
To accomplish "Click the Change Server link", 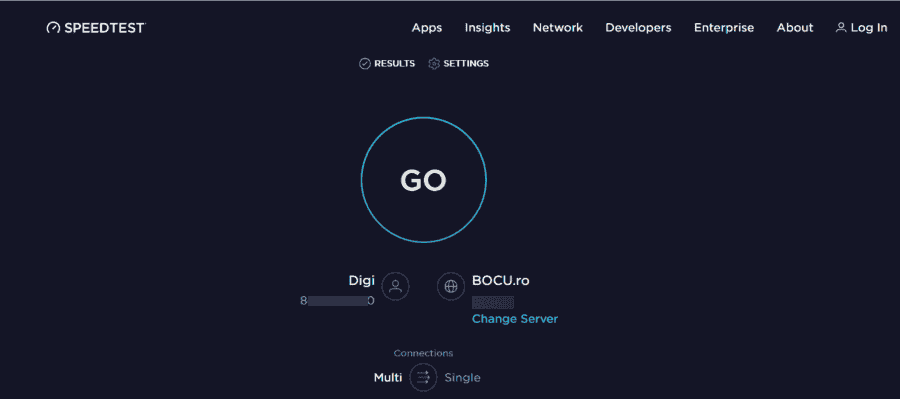I will [x=515, y=319].
